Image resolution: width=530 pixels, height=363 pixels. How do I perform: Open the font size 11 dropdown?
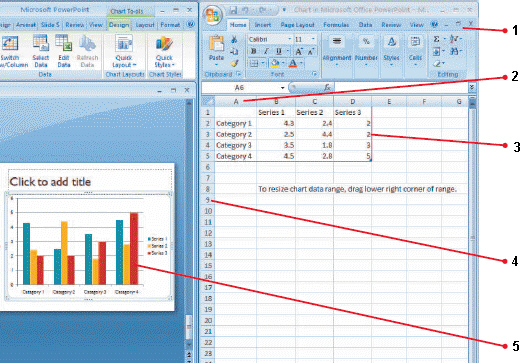point(313,40)
